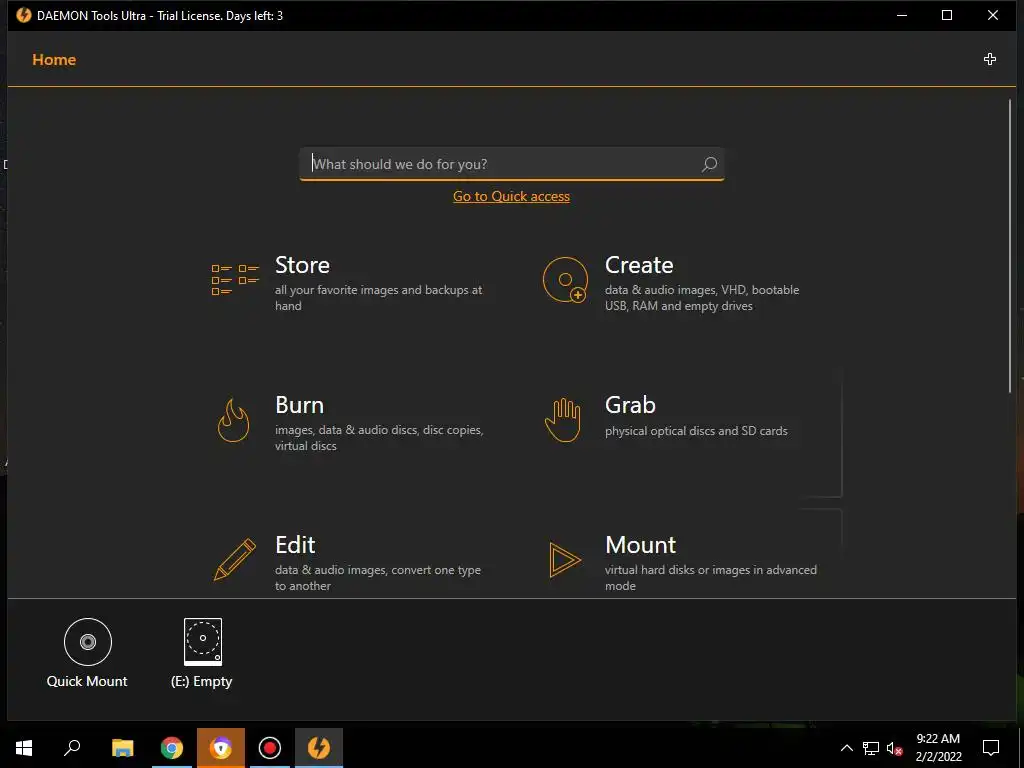This screenshot has width=1024, height=768.
Task: Open Windows taskbar search
Action: (72, 748)
